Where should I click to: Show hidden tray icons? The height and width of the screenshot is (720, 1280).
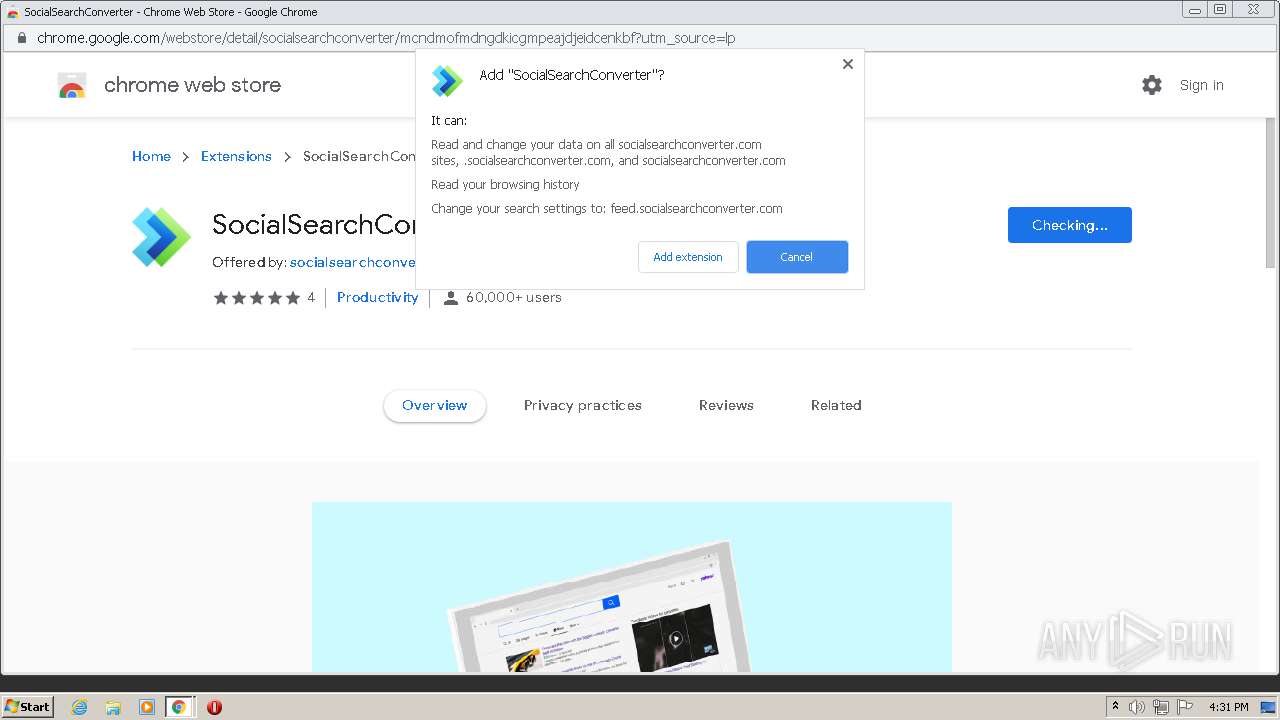1115,706
